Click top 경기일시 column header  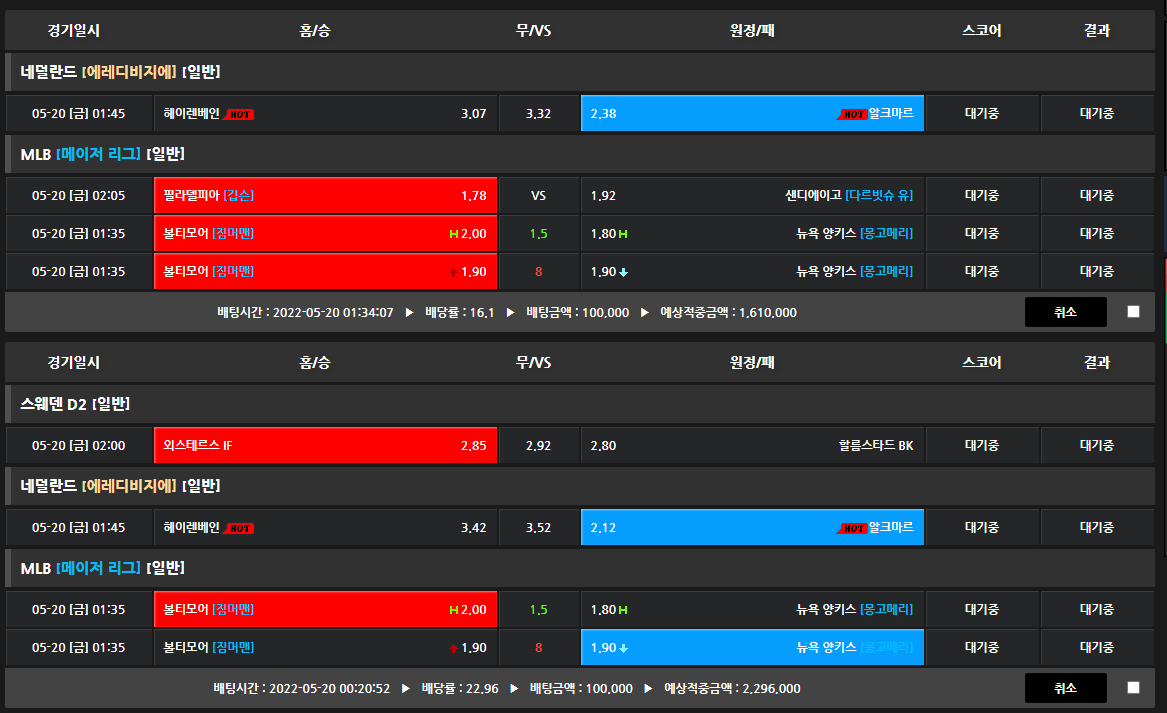click(74, 30)
